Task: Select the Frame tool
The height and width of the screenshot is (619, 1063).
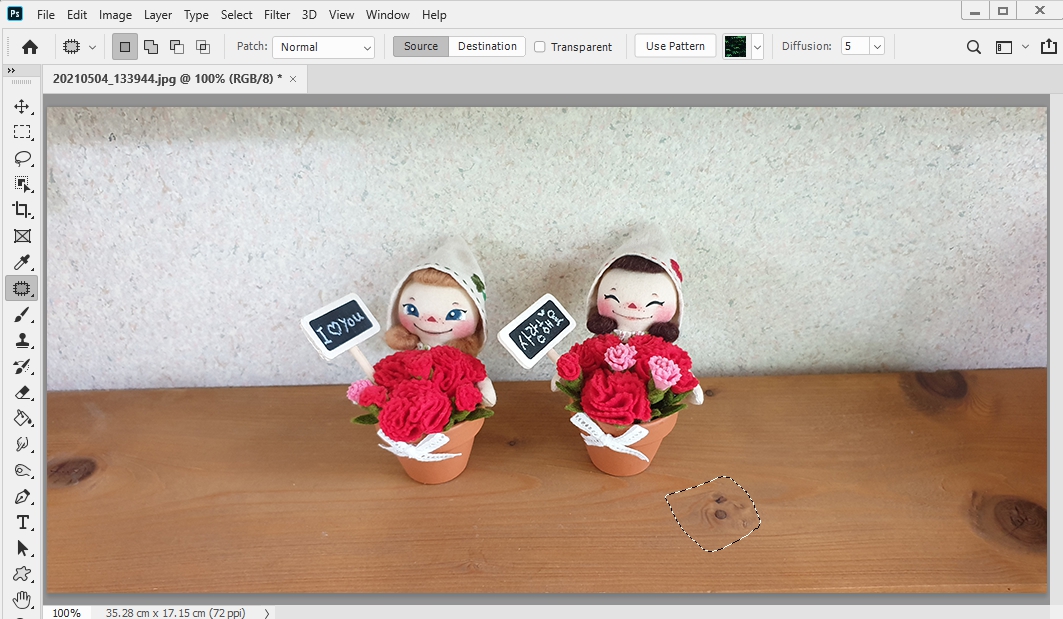Action: [22, 236]
